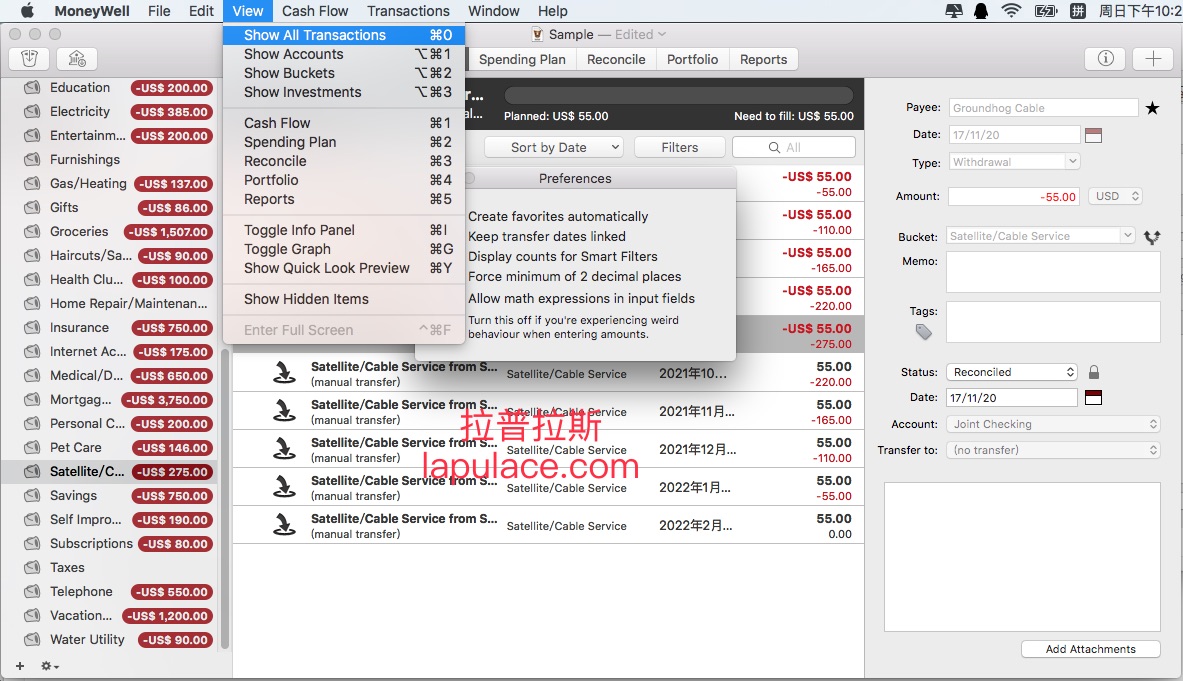The width and height of the screenshot is (1183, 681).
Task: Expand the Bucket combo box arrow
Action: pos(1127,236)
